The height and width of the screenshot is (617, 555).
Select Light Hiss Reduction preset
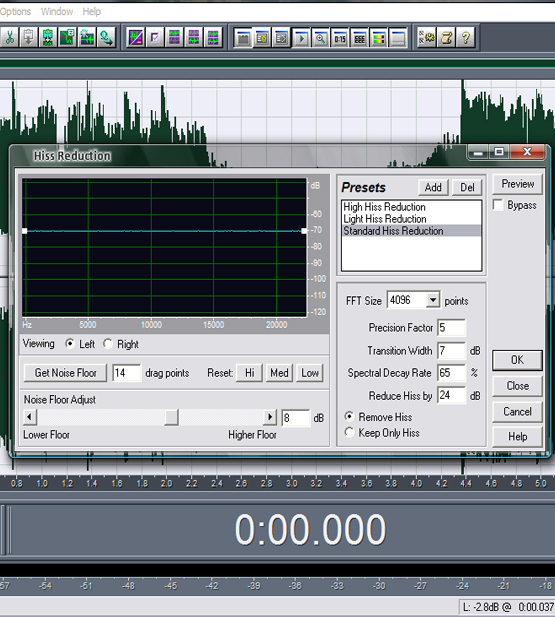point(411,219)
